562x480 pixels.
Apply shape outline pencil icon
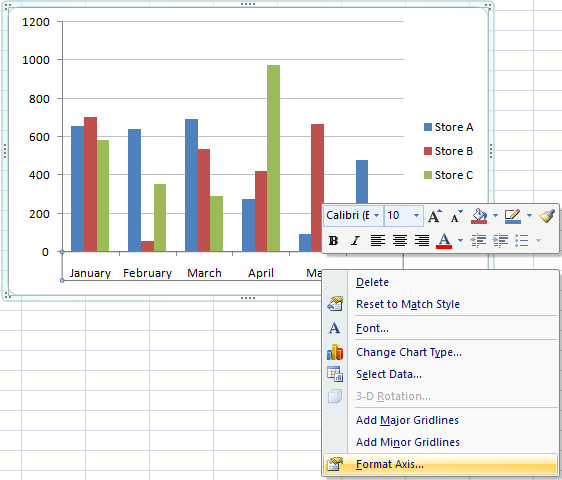pyautogui.click(x=513, y=216)
